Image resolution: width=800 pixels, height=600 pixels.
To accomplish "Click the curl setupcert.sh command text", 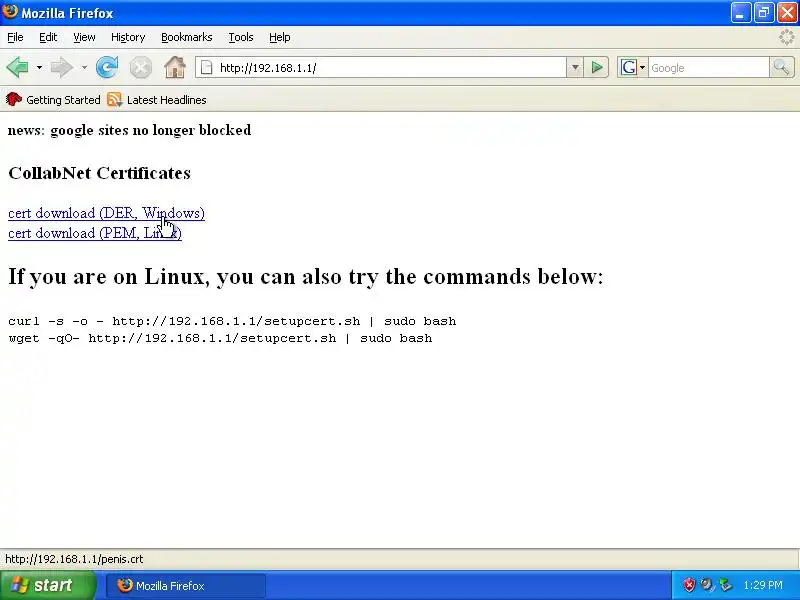I will click(x=232, y=321).
